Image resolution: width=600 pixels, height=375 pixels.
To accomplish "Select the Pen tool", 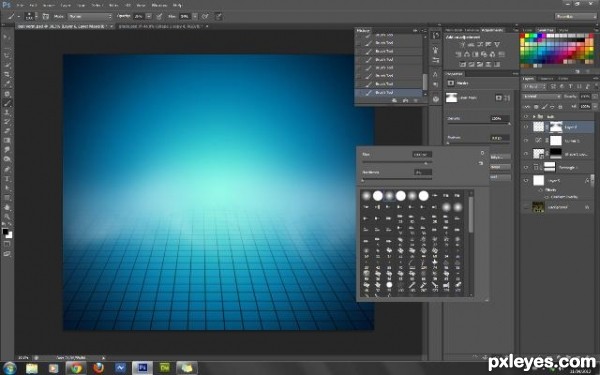I will [x=7, y=169].
